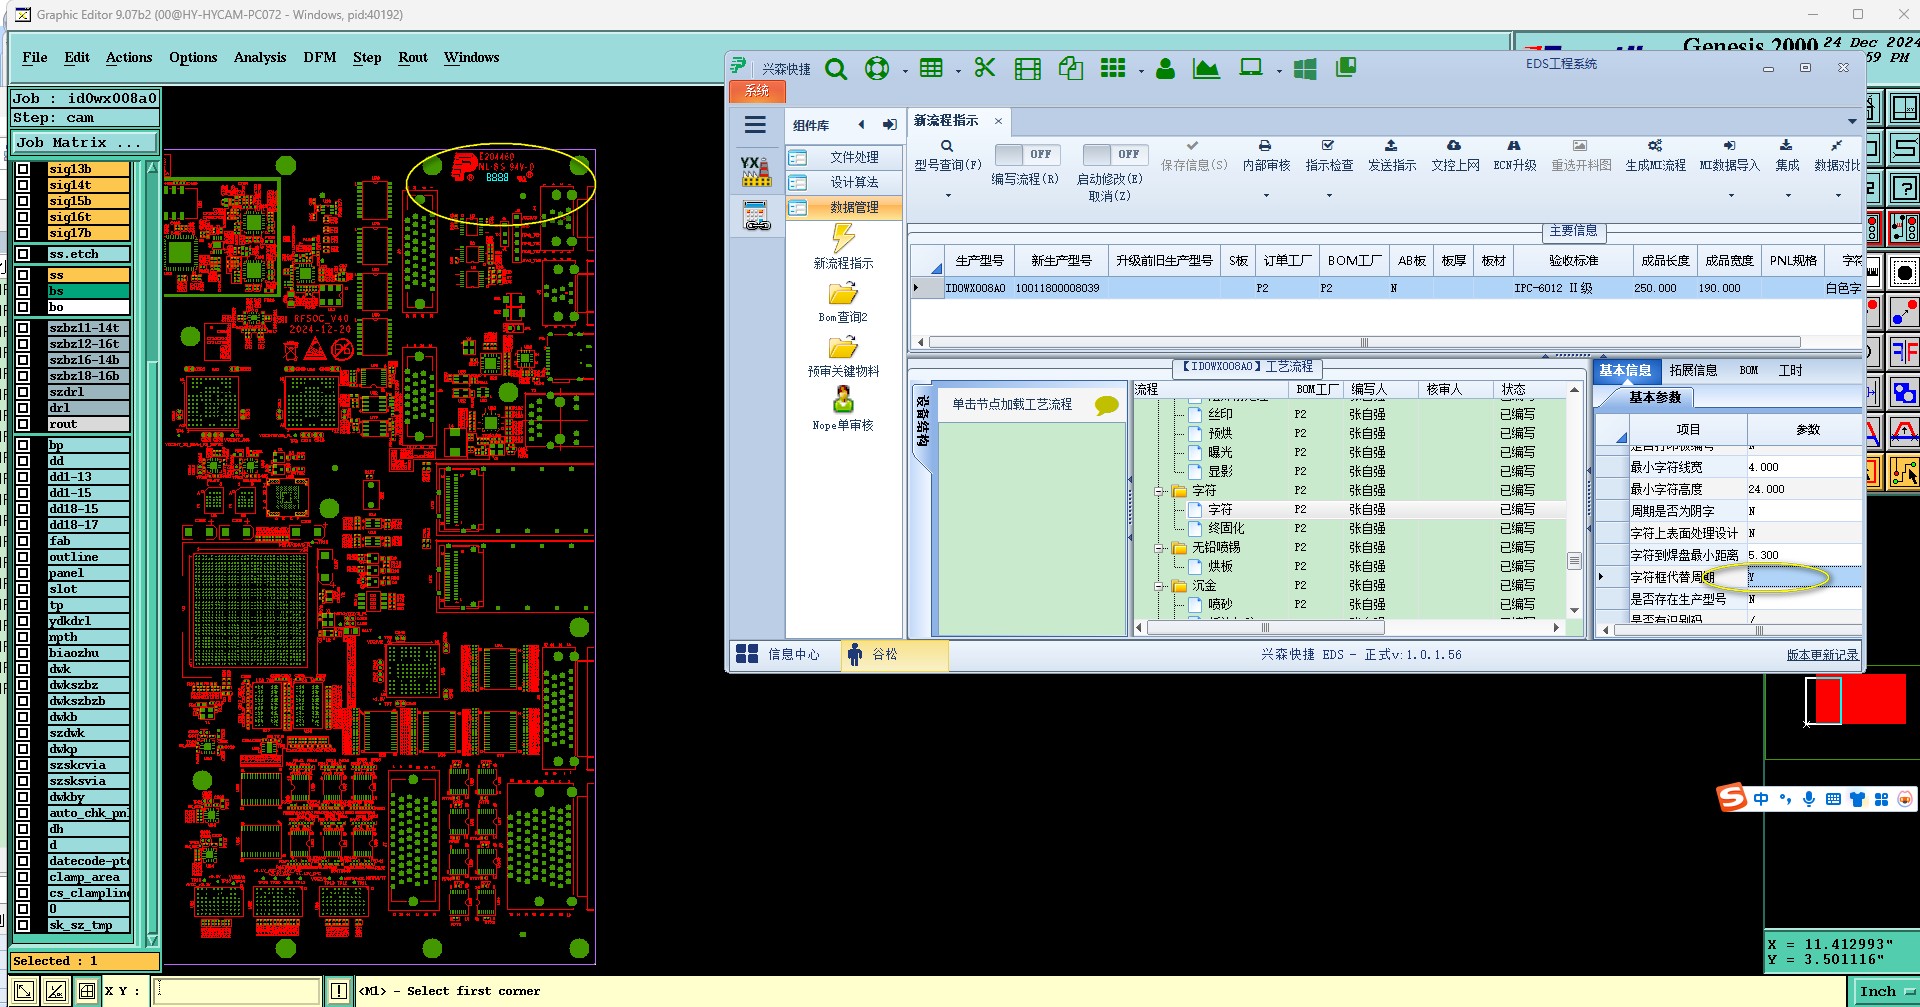Screen dimensions: 1920x1007
Task: Click the user silhouette icon in EDS toolbar
Action: coord(1165,68)
